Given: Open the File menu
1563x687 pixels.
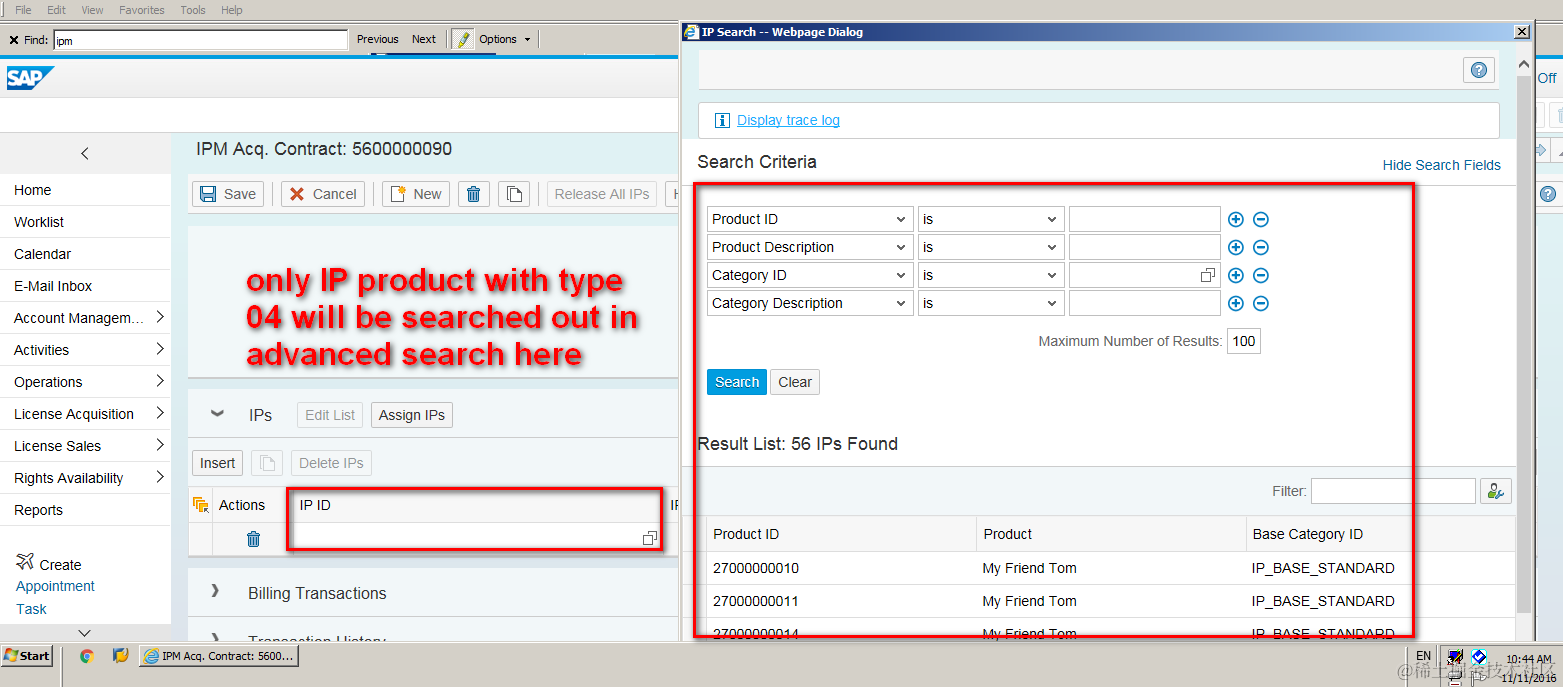Looking at the screenshot, I should (23, 10).
